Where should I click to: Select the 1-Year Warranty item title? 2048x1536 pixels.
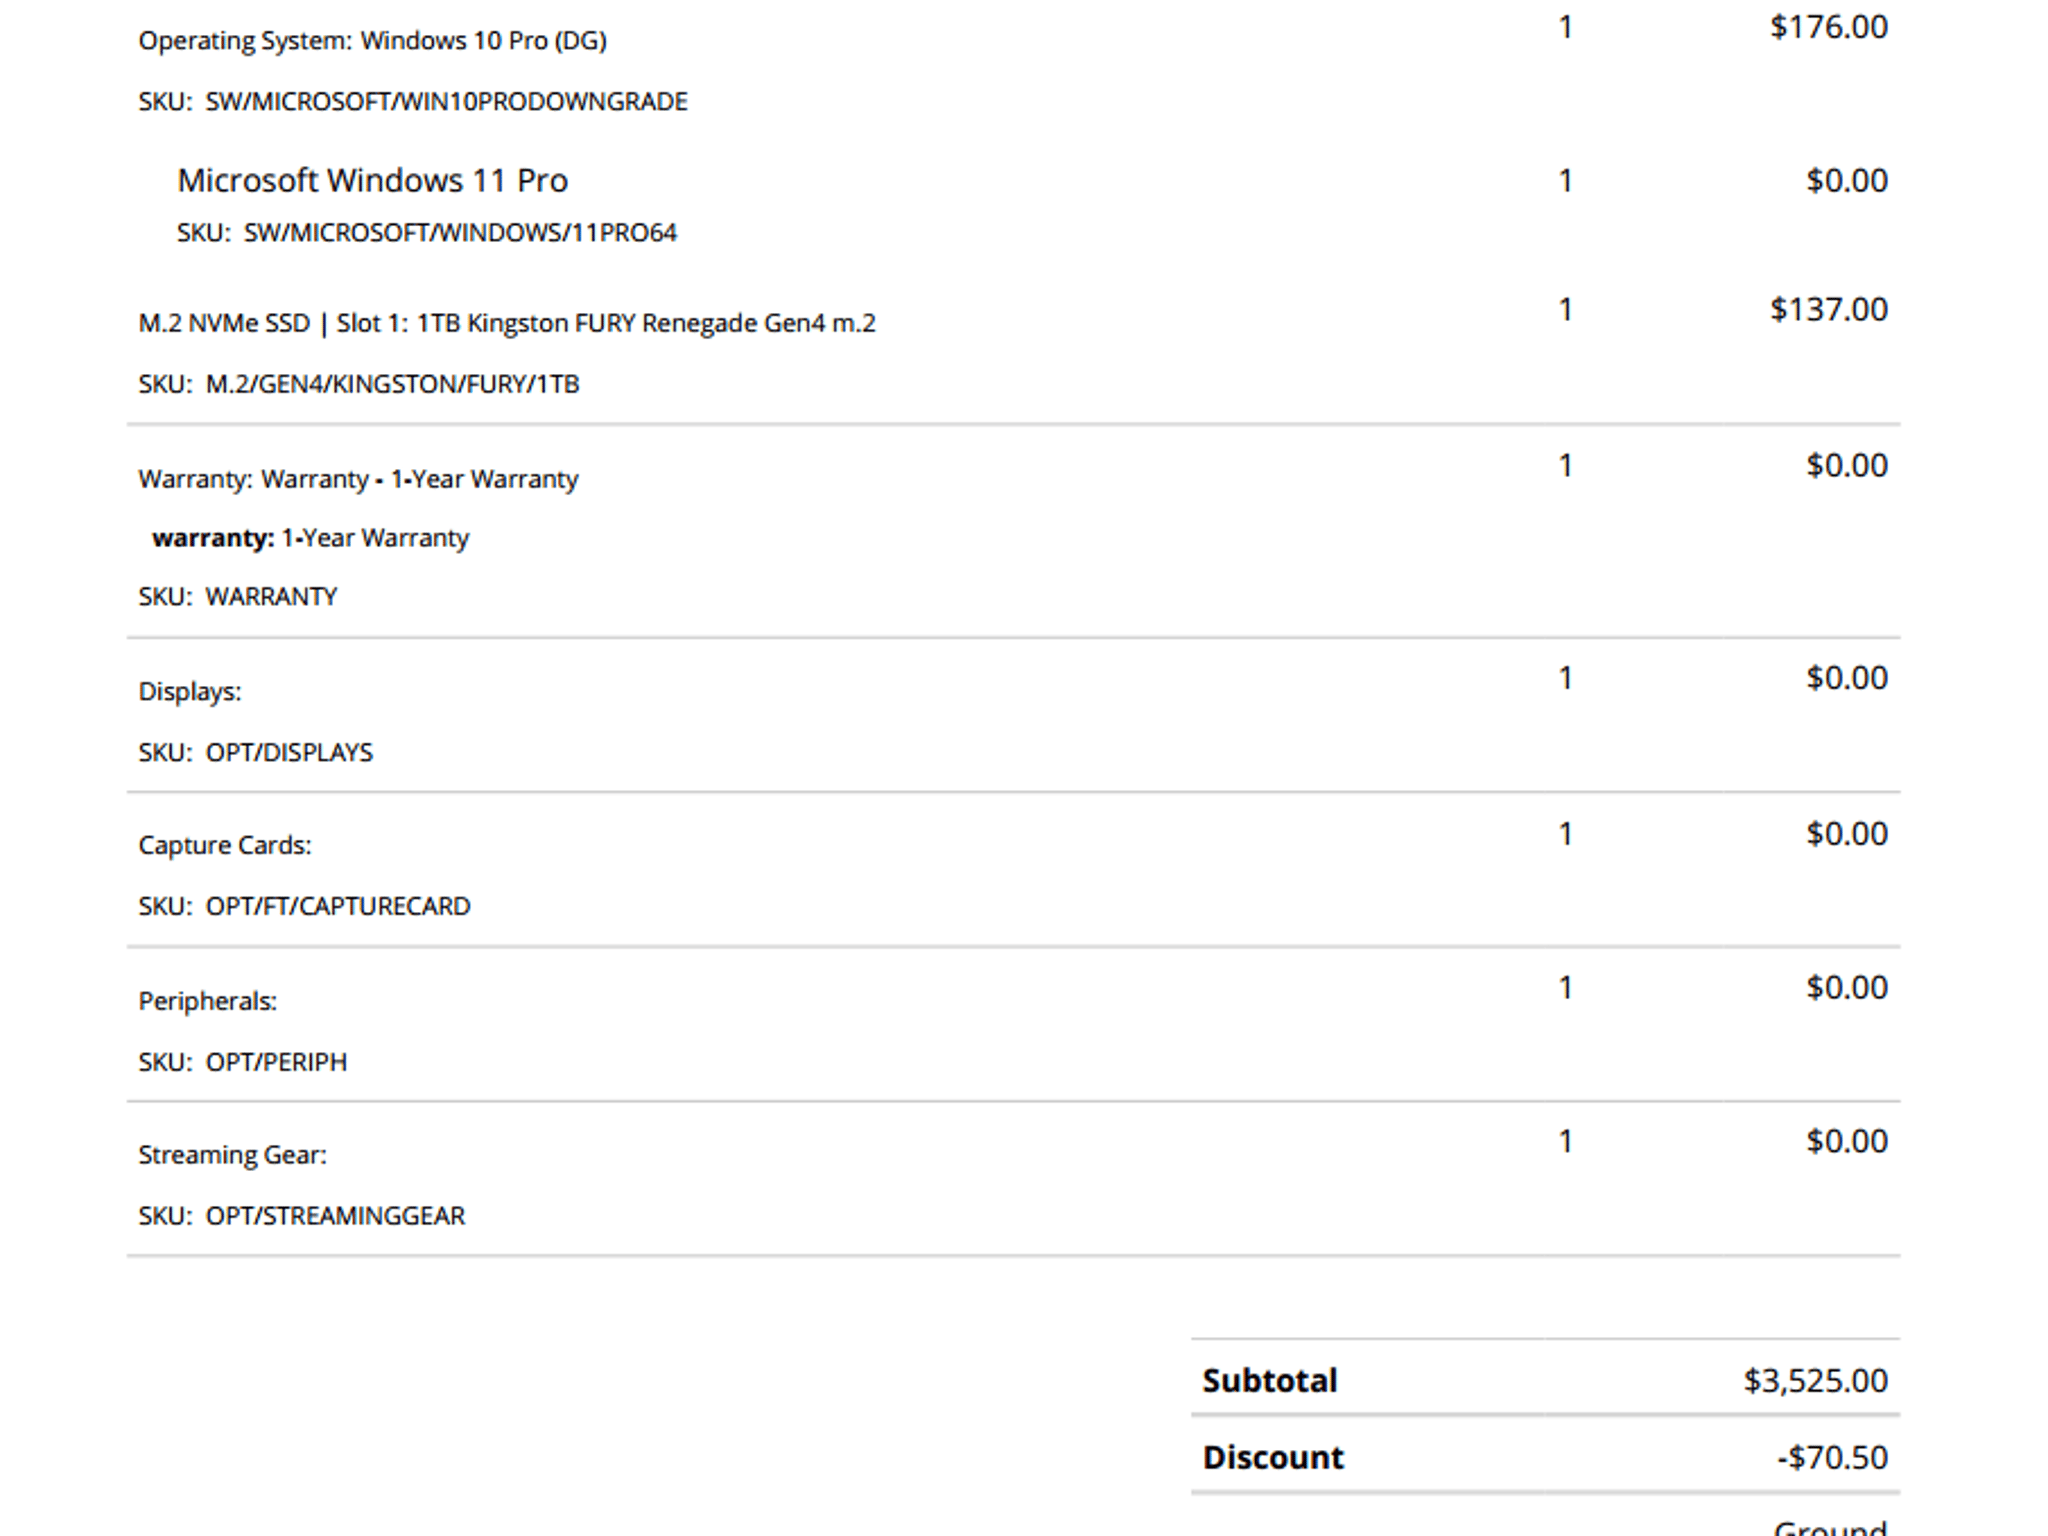(x=358, y=479)
